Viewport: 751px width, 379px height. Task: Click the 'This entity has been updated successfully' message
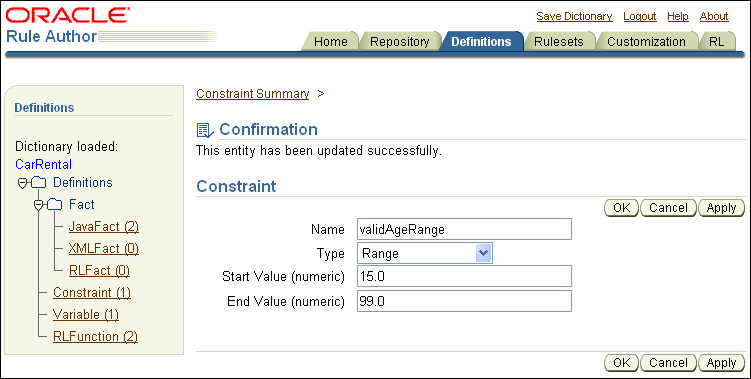coord(319,151)
